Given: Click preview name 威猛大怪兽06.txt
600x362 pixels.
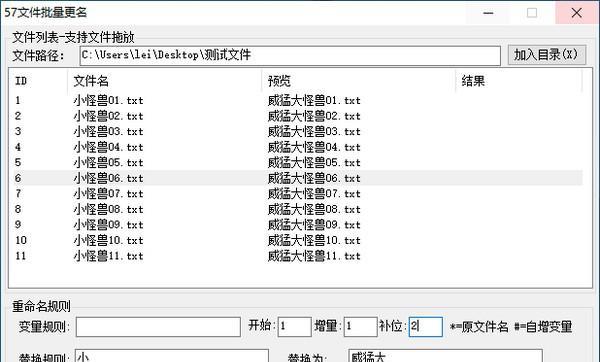Looking at the screenshot, I should pyautogui.click(x=314, y=178).
